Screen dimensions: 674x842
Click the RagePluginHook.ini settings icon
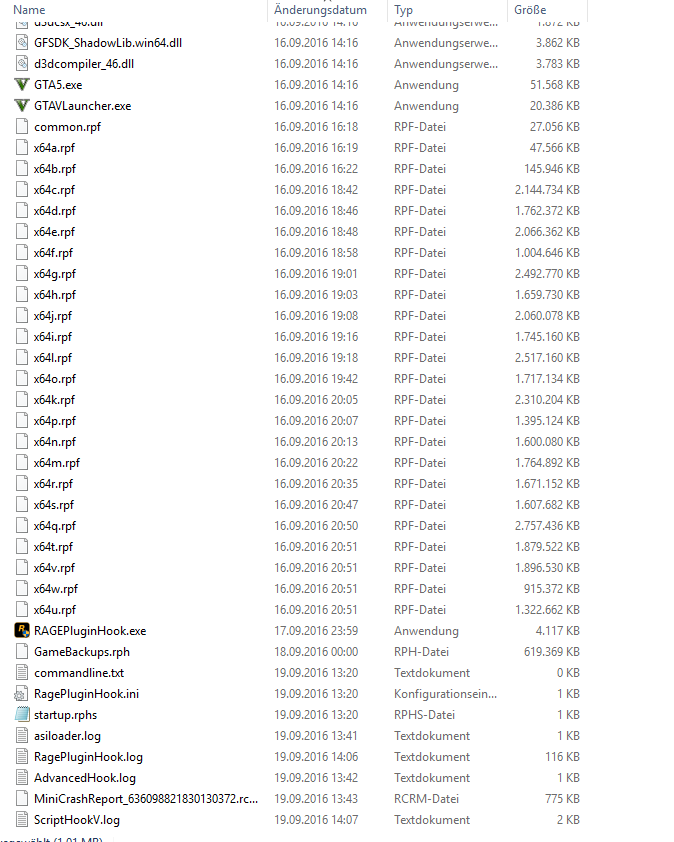(x=21, y=694)
